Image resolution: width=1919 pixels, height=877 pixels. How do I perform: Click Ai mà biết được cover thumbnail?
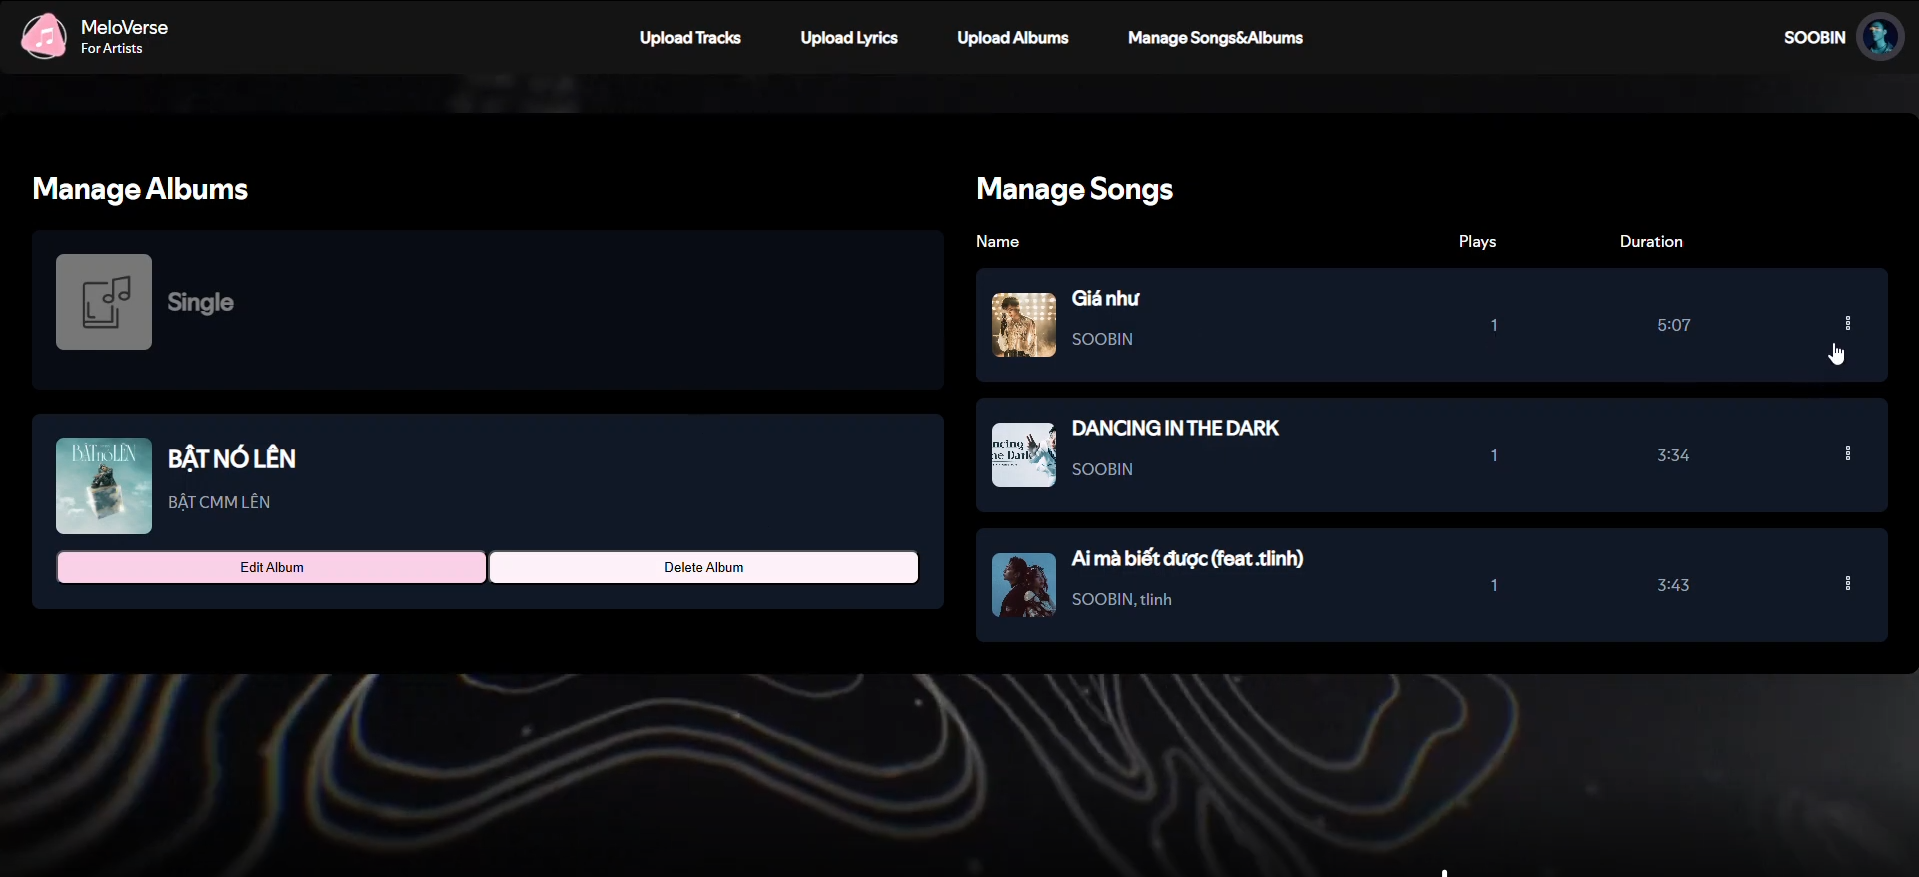[x=1023, y=585]
